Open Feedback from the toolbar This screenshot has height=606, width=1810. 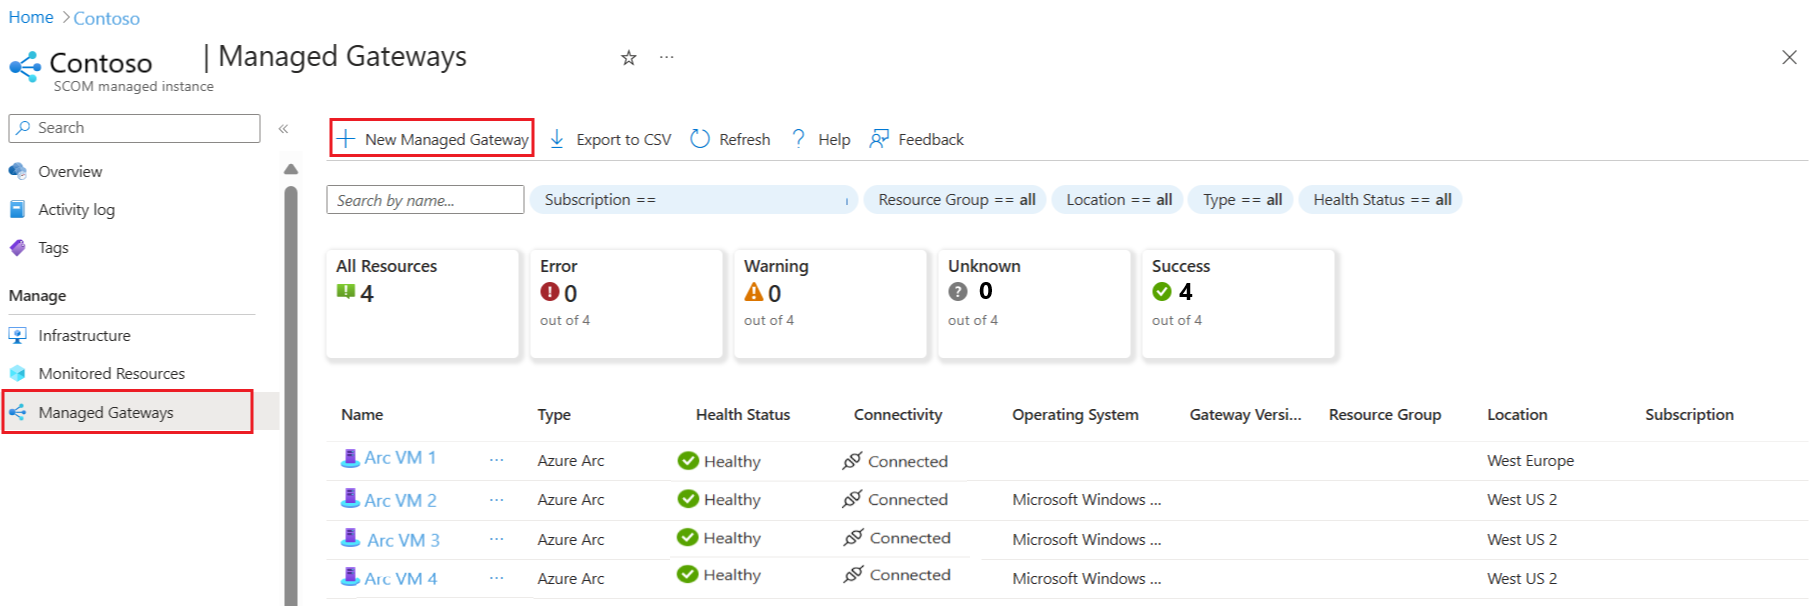tap(916, 139)
